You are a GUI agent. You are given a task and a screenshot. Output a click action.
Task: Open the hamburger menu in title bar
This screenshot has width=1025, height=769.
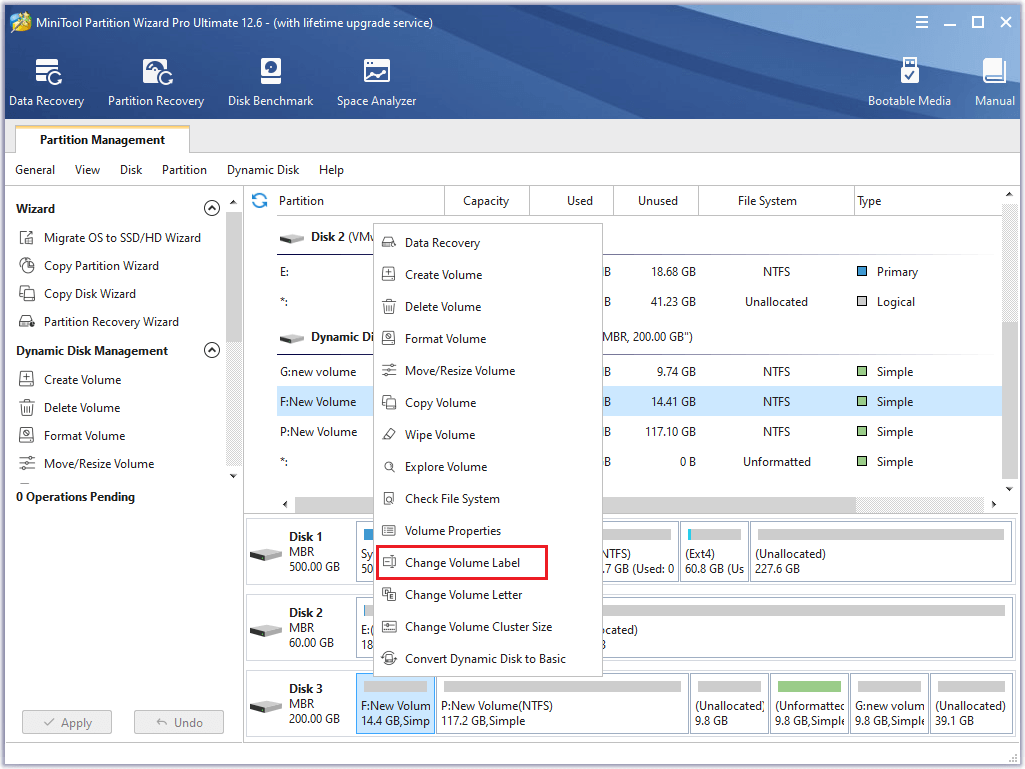pos(922,22)
